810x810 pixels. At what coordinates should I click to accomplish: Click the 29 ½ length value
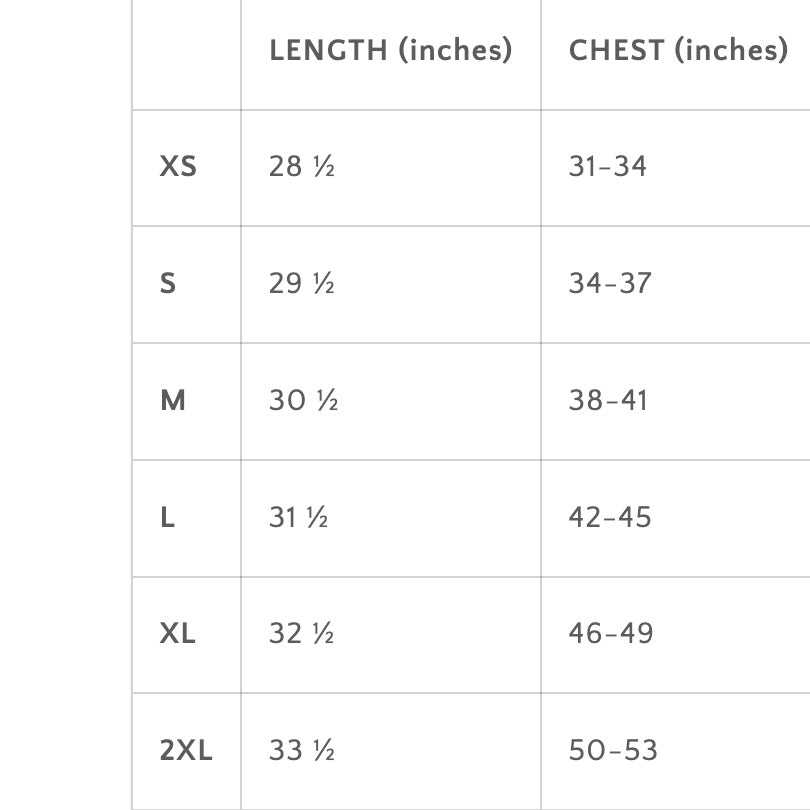click(x=301, y=284)
